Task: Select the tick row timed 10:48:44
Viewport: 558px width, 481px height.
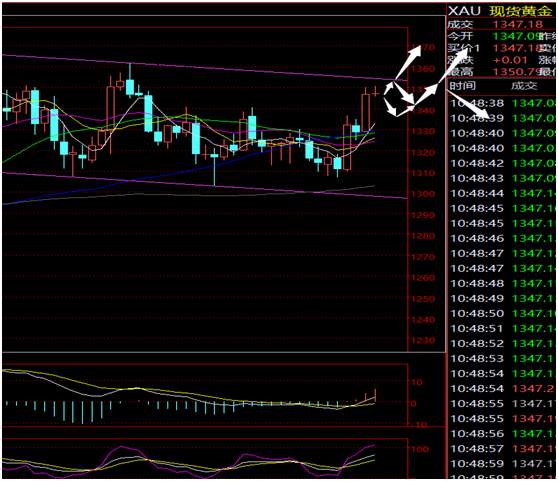Action: point(502,193)
